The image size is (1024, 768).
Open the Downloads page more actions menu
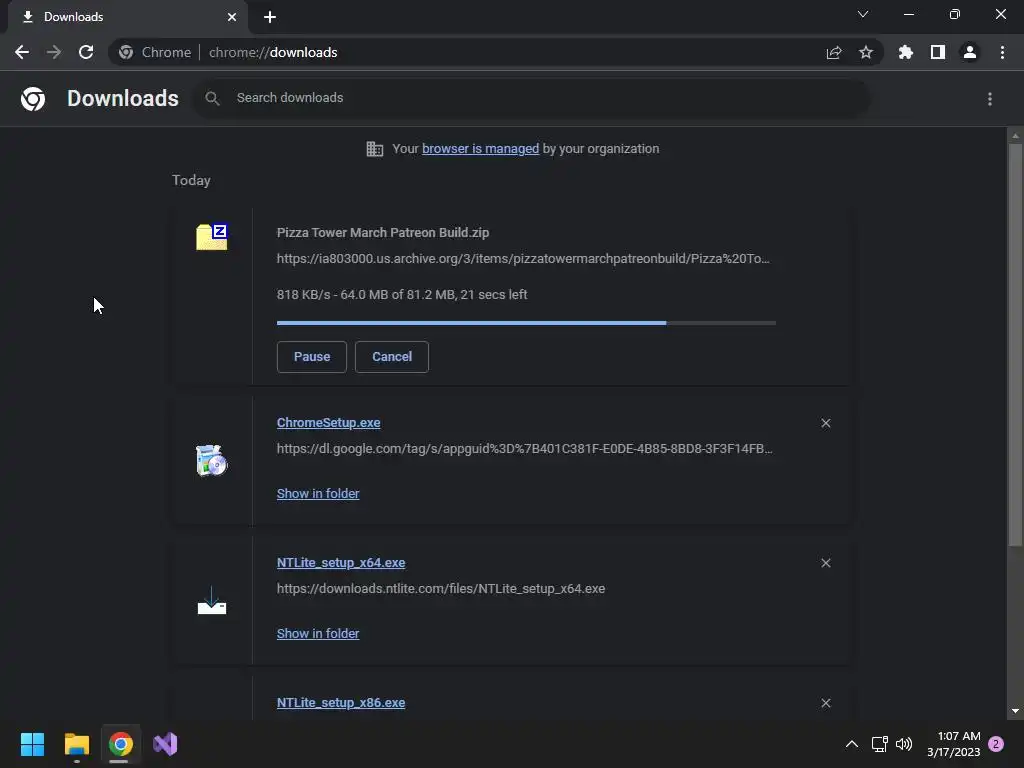point(990,99)
